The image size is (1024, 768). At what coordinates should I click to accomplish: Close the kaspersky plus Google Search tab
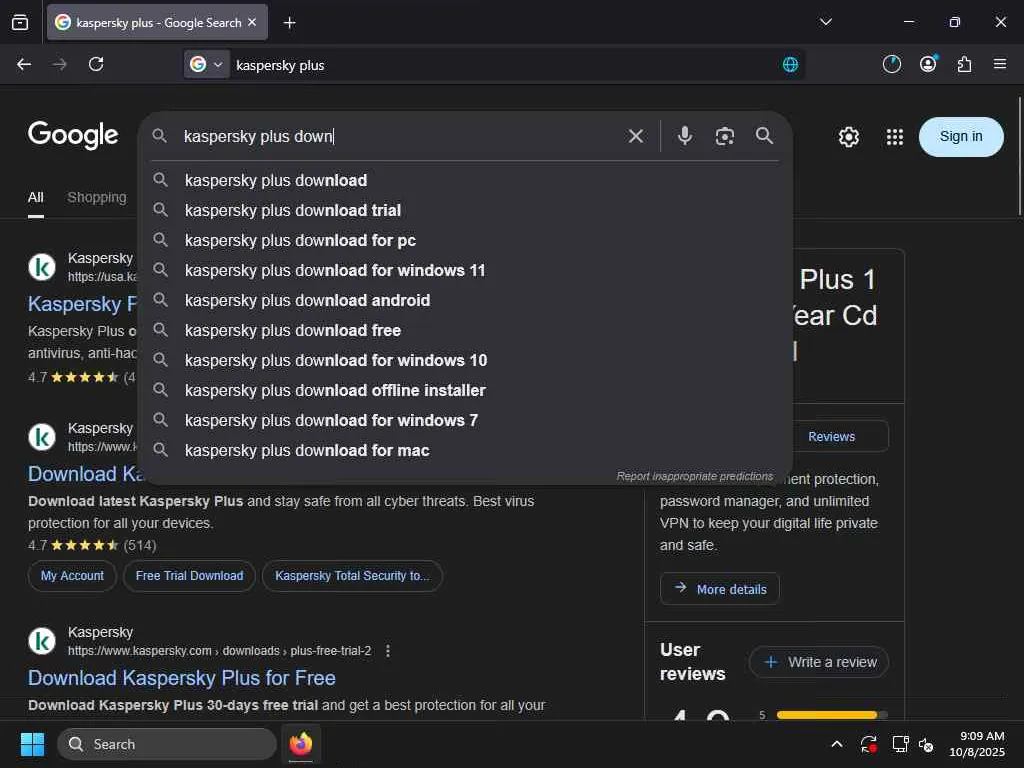[252, 22]
